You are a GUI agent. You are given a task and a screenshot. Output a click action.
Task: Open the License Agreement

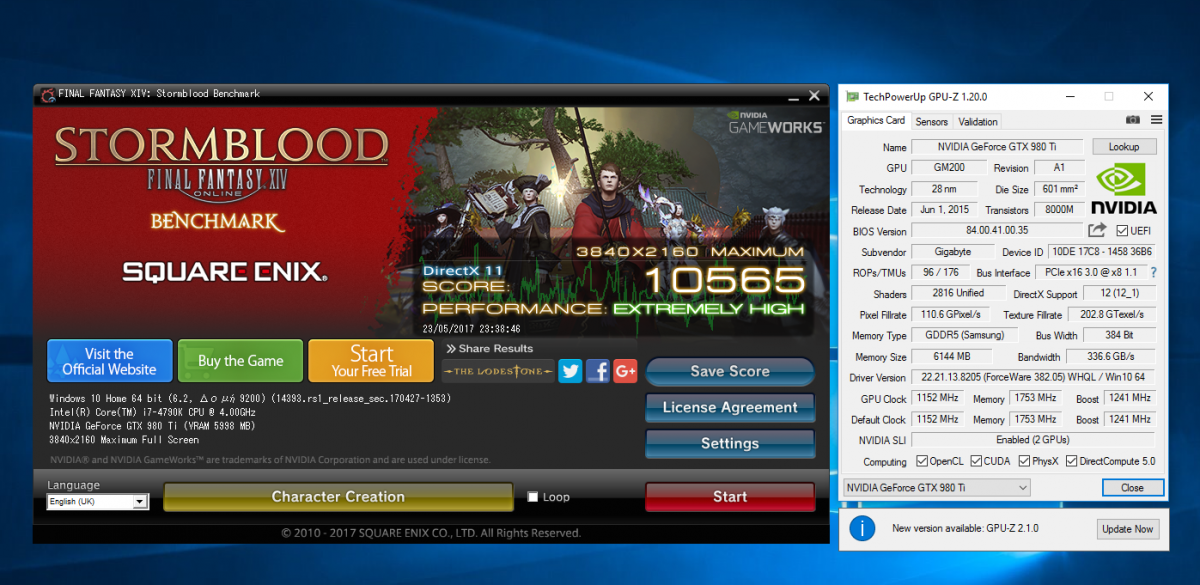coord(730,407)
